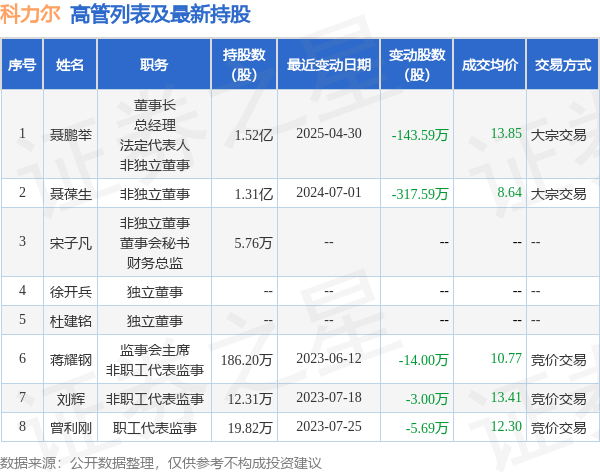Screen dimensions: 600x472
Task: Click the 186.20万 shareholding cell
Action: [247, 360]
